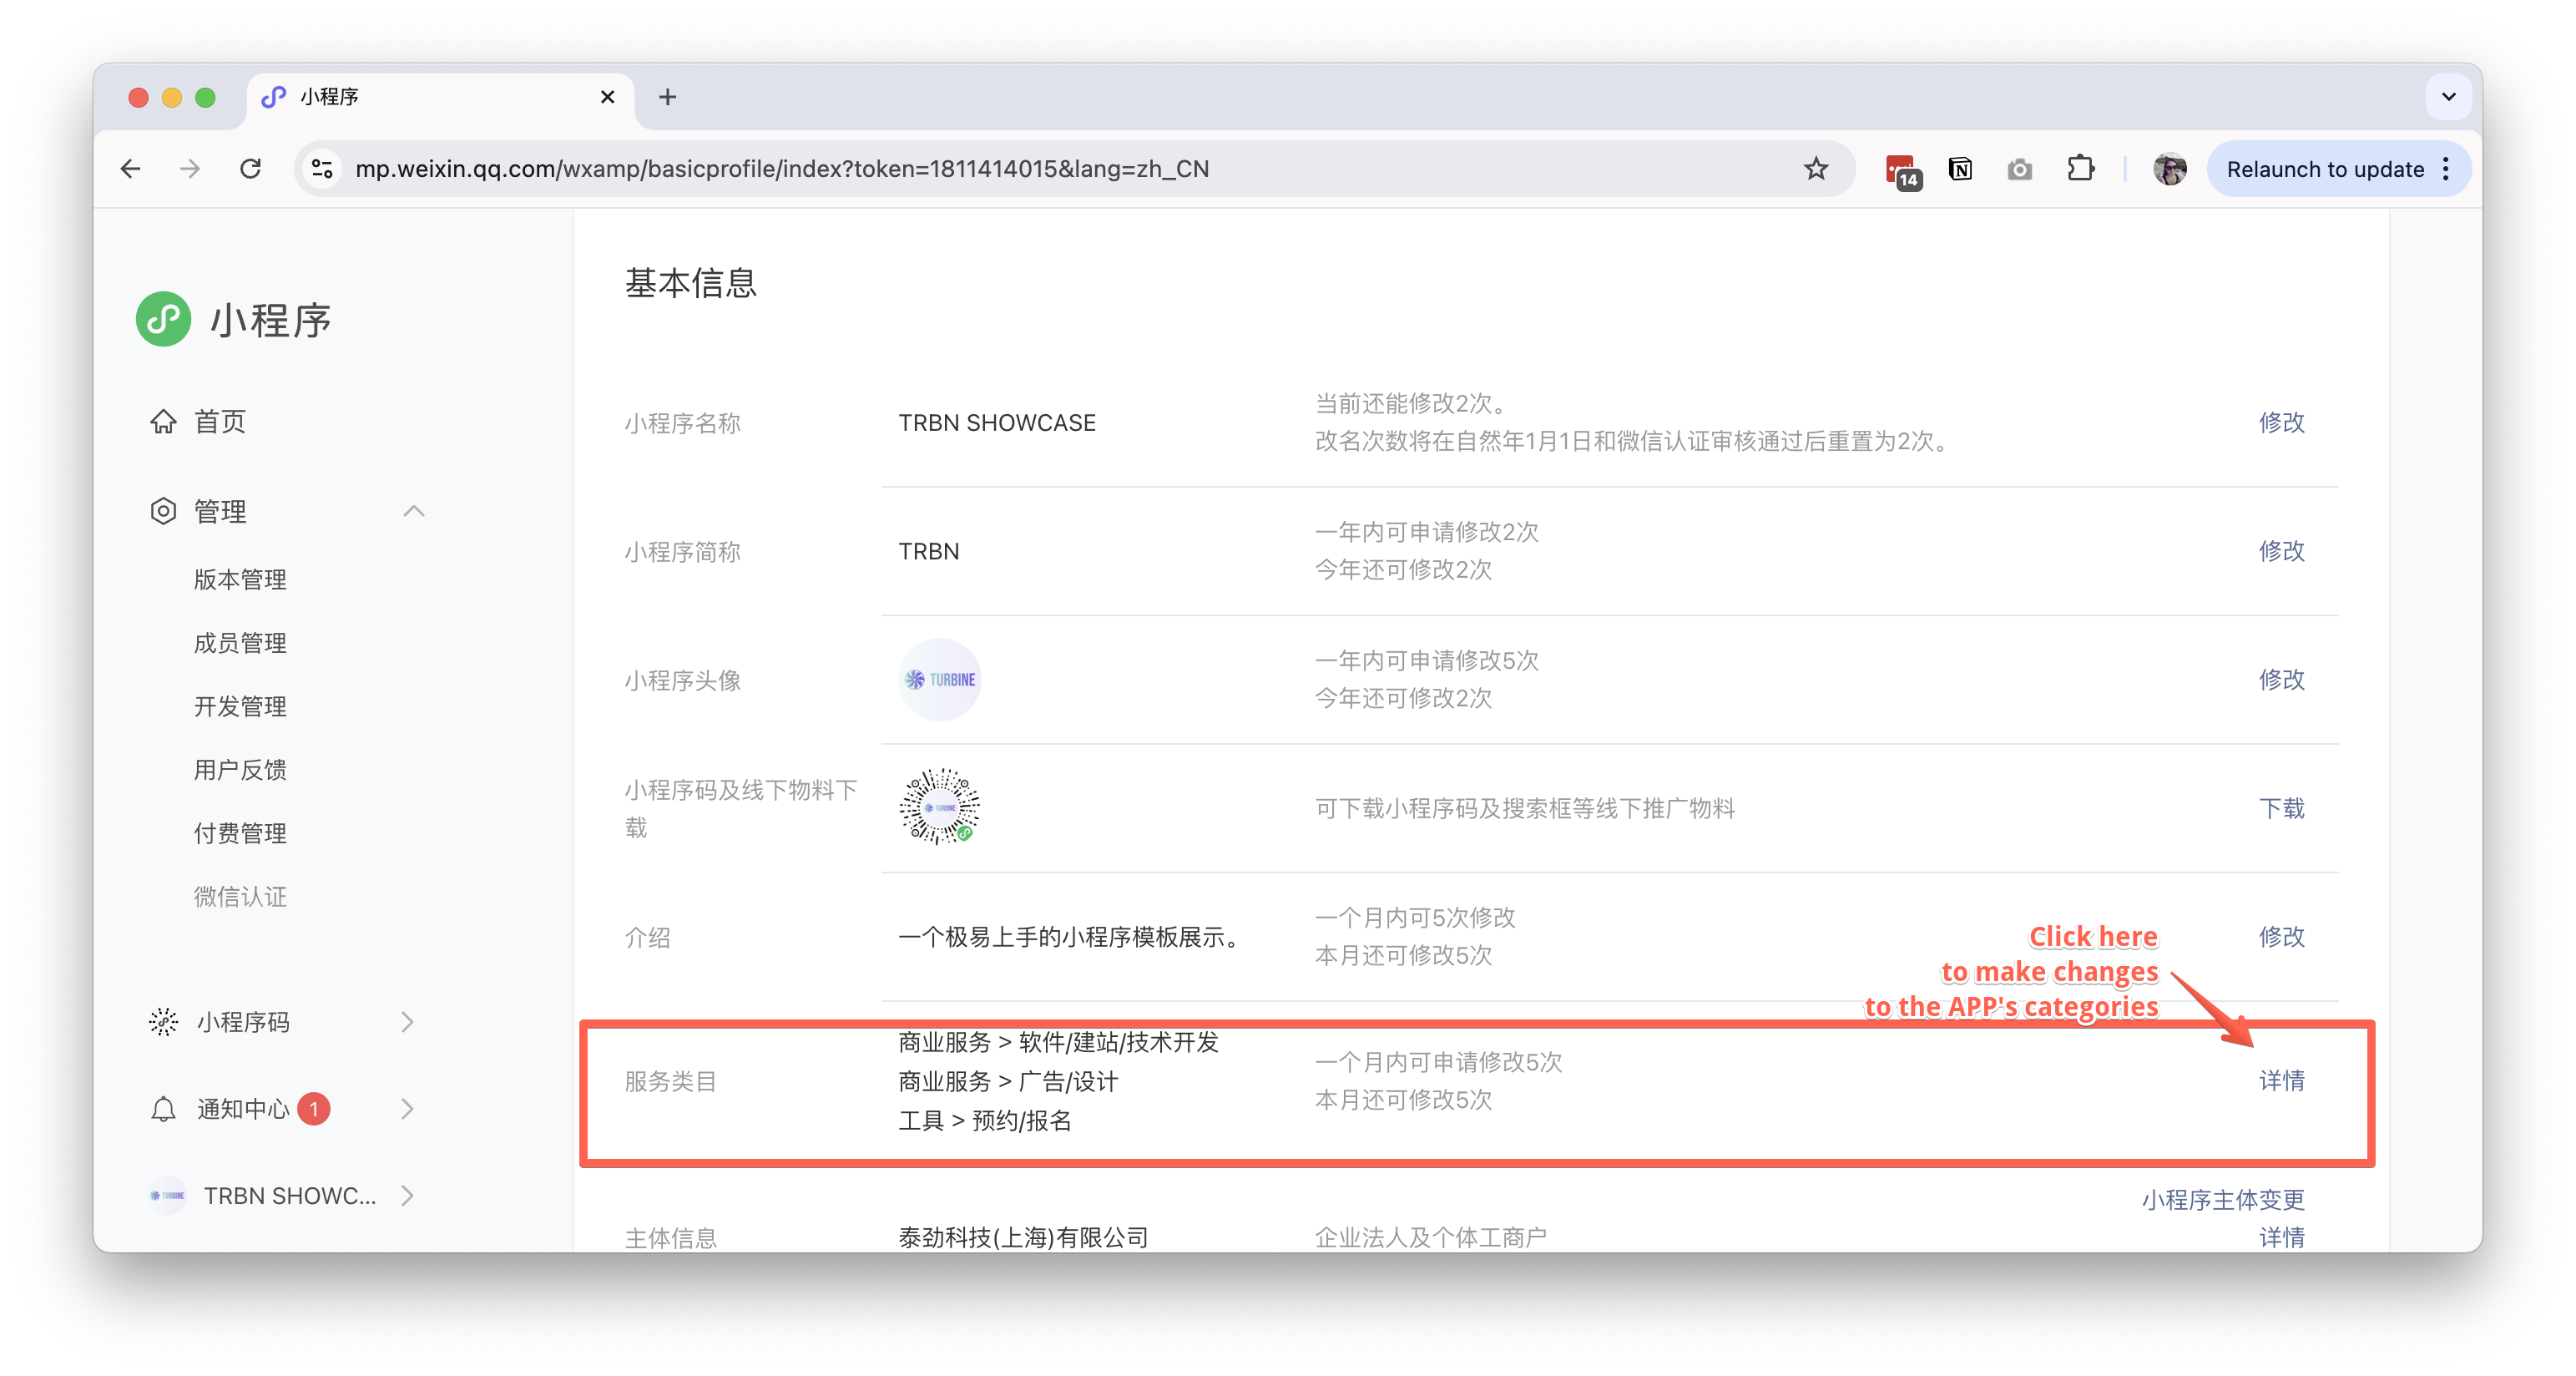Screen dimensions: 2576x1376
Task: Click the Extensions puzzle icon
Action: (x=2080, y=169)
